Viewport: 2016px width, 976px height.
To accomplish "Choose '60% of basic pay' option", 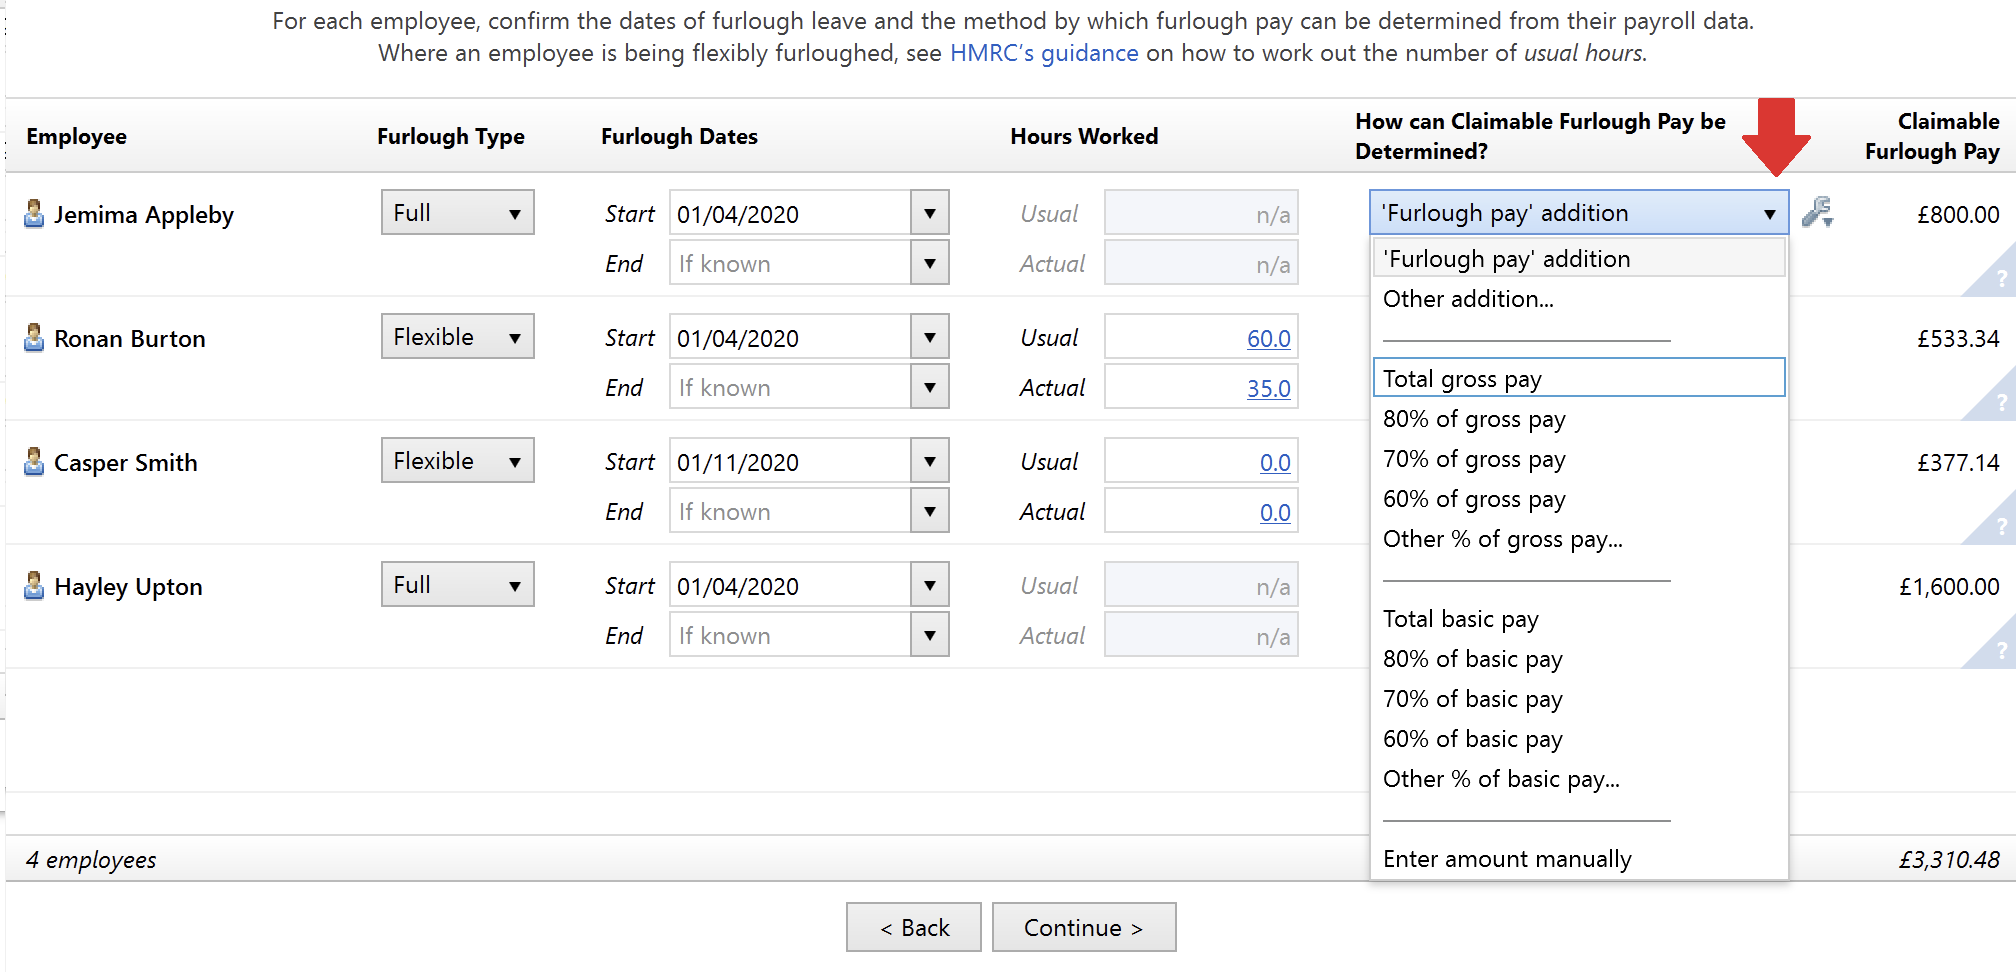I will click(1579, 738).
